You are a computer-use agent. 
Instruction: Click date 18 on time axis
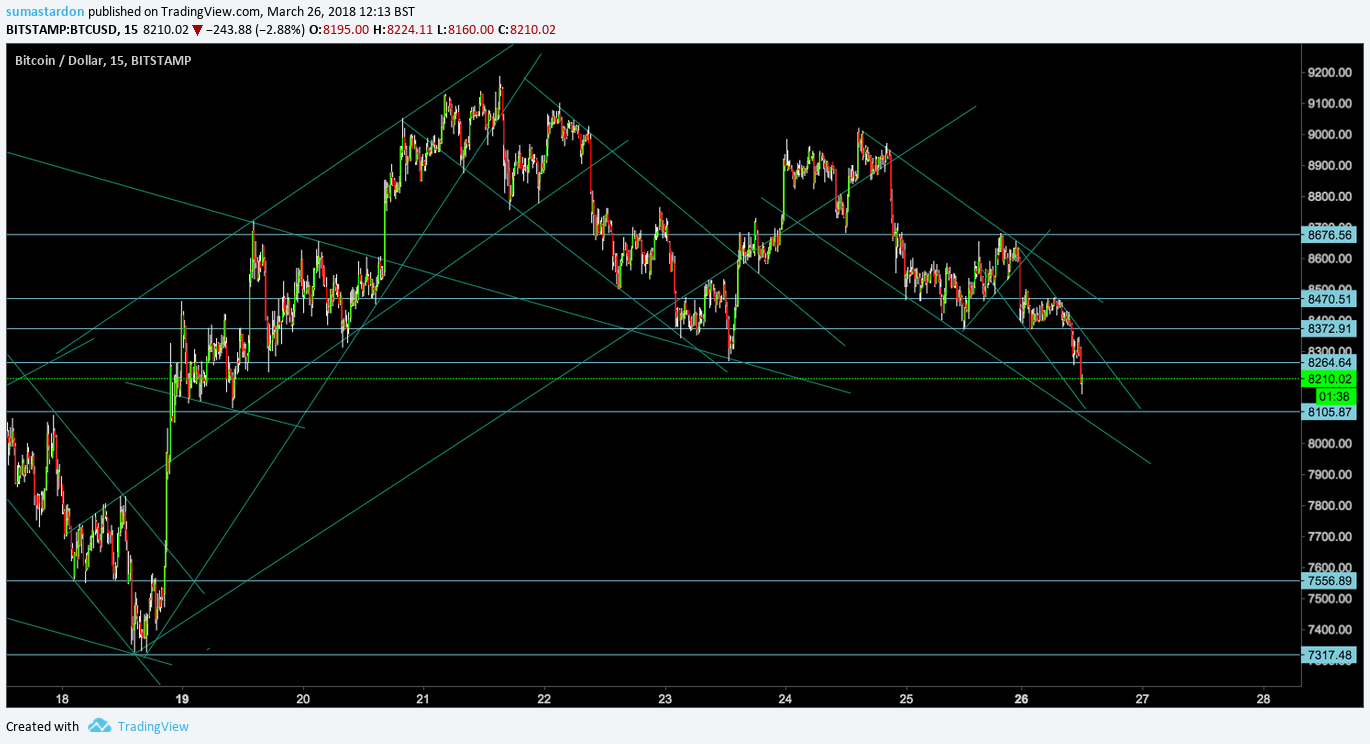pos(62,698)
